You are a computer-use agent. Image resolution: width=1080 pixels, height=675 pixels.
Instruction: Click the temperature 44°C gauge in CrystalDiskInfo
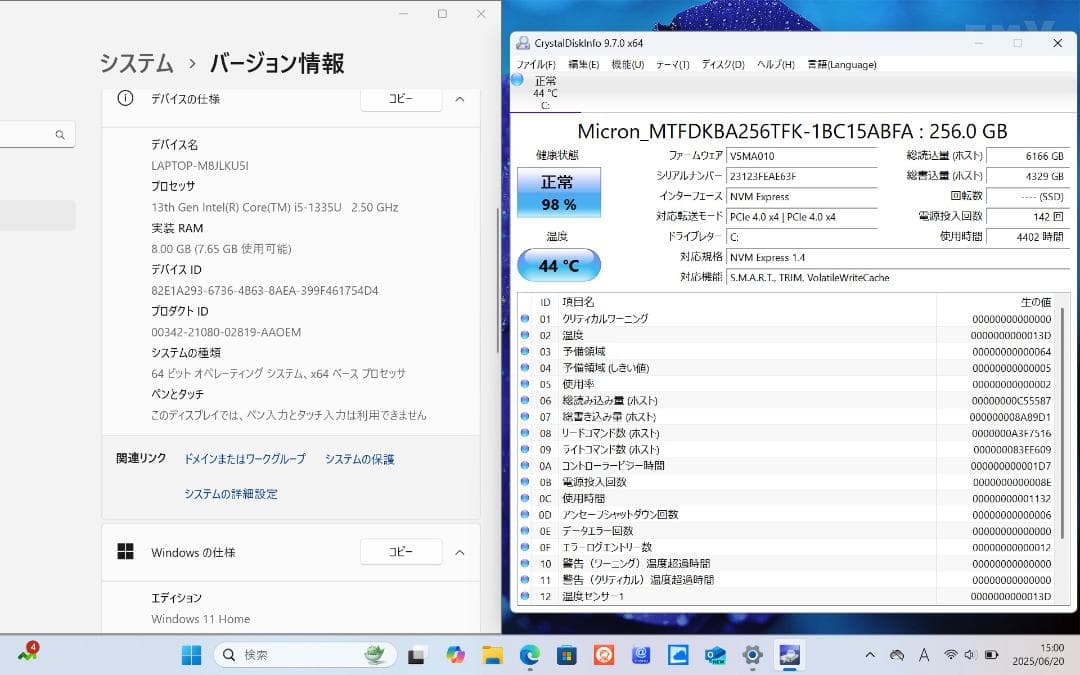click(x=559, y=264)
